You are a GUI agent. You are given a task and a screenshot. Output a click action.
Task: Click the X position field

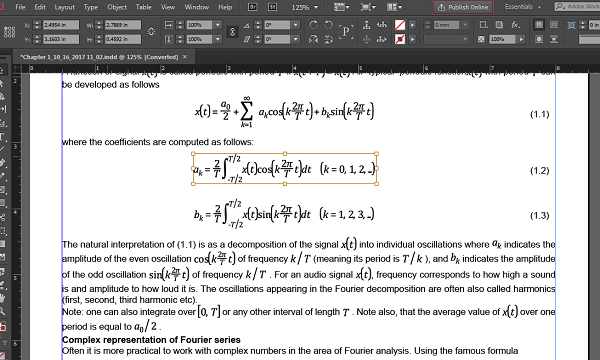coord(61,25)
